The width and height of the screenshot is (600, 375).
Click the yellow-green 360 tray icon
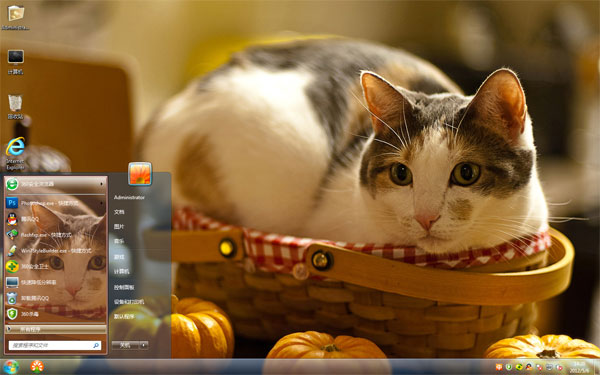pos(519,367)
